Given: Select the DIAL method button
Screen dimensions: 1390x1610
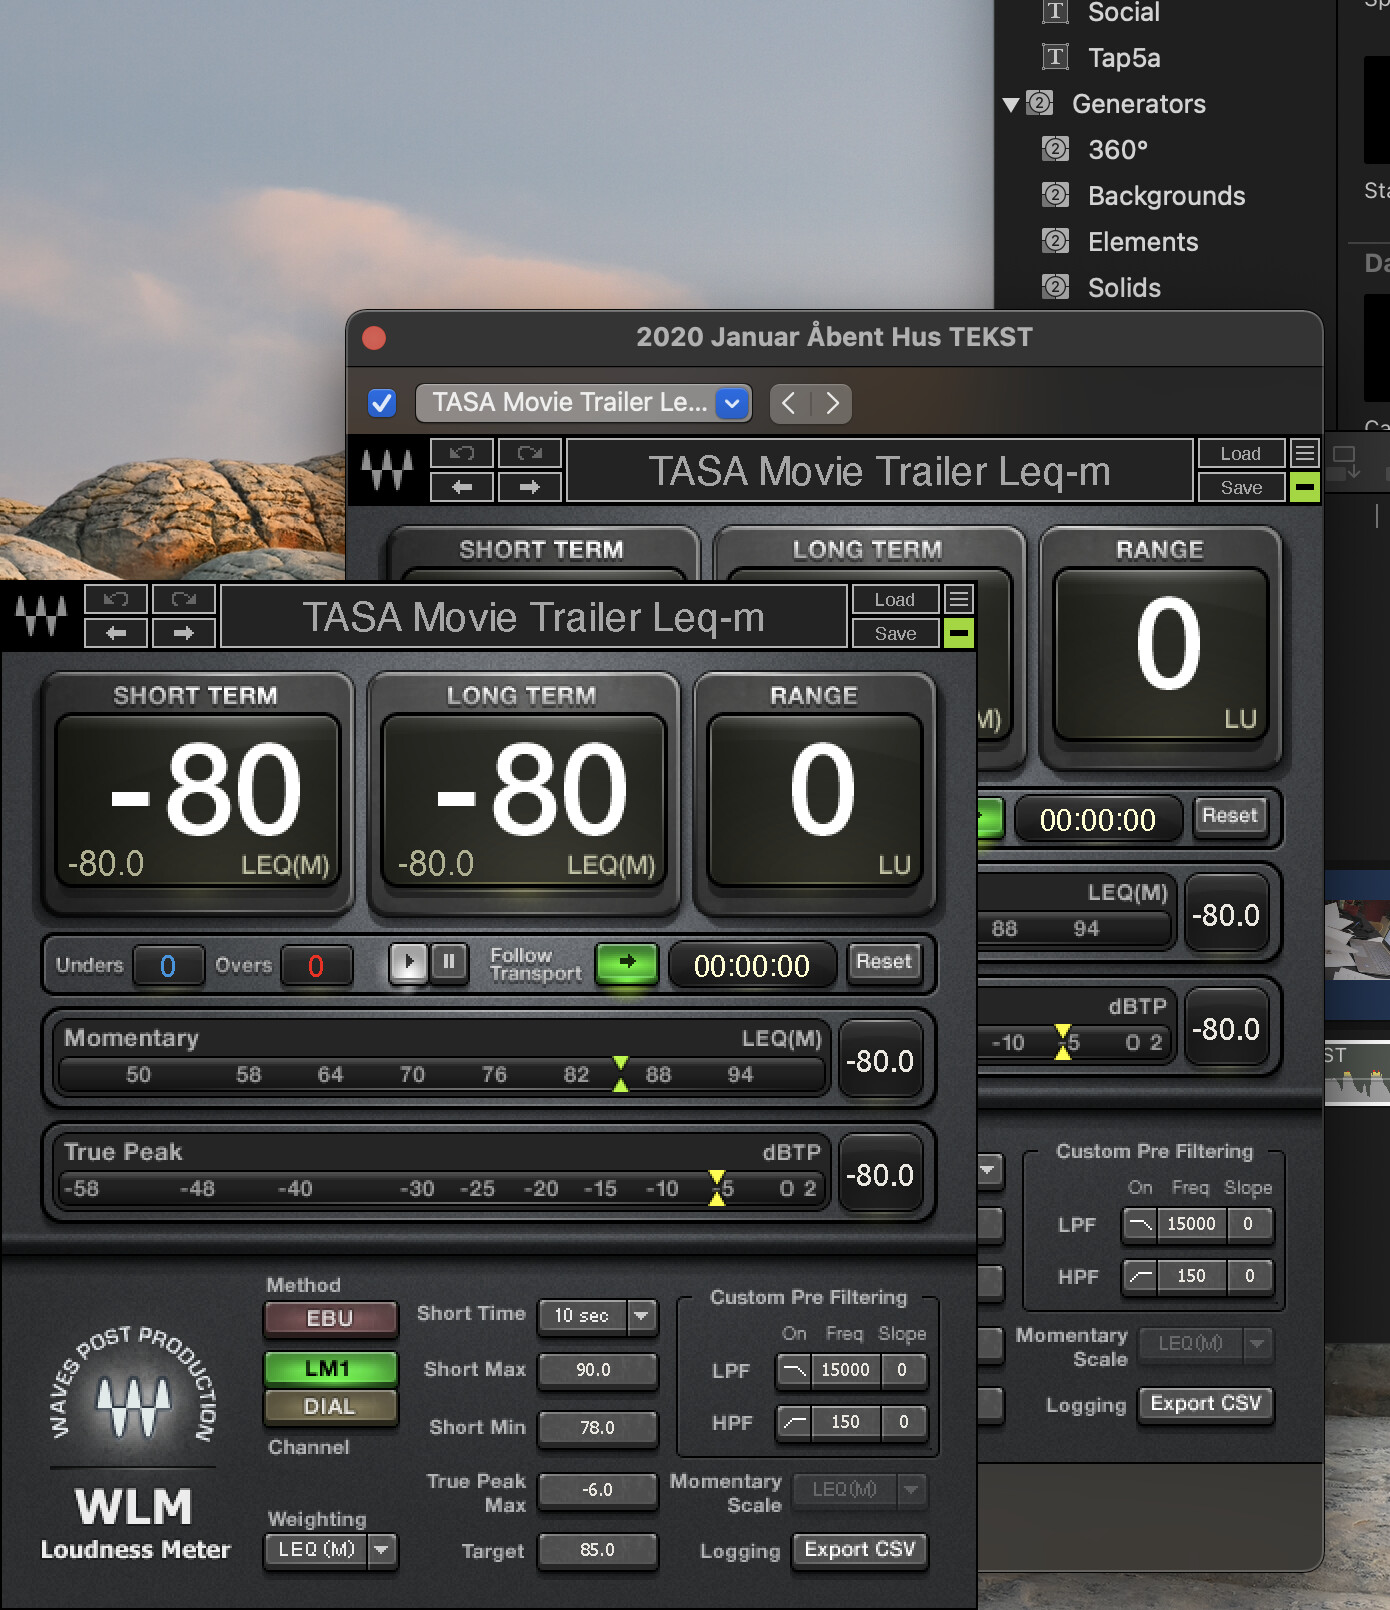Looking at the screenshot, I should coord(330,1406).
